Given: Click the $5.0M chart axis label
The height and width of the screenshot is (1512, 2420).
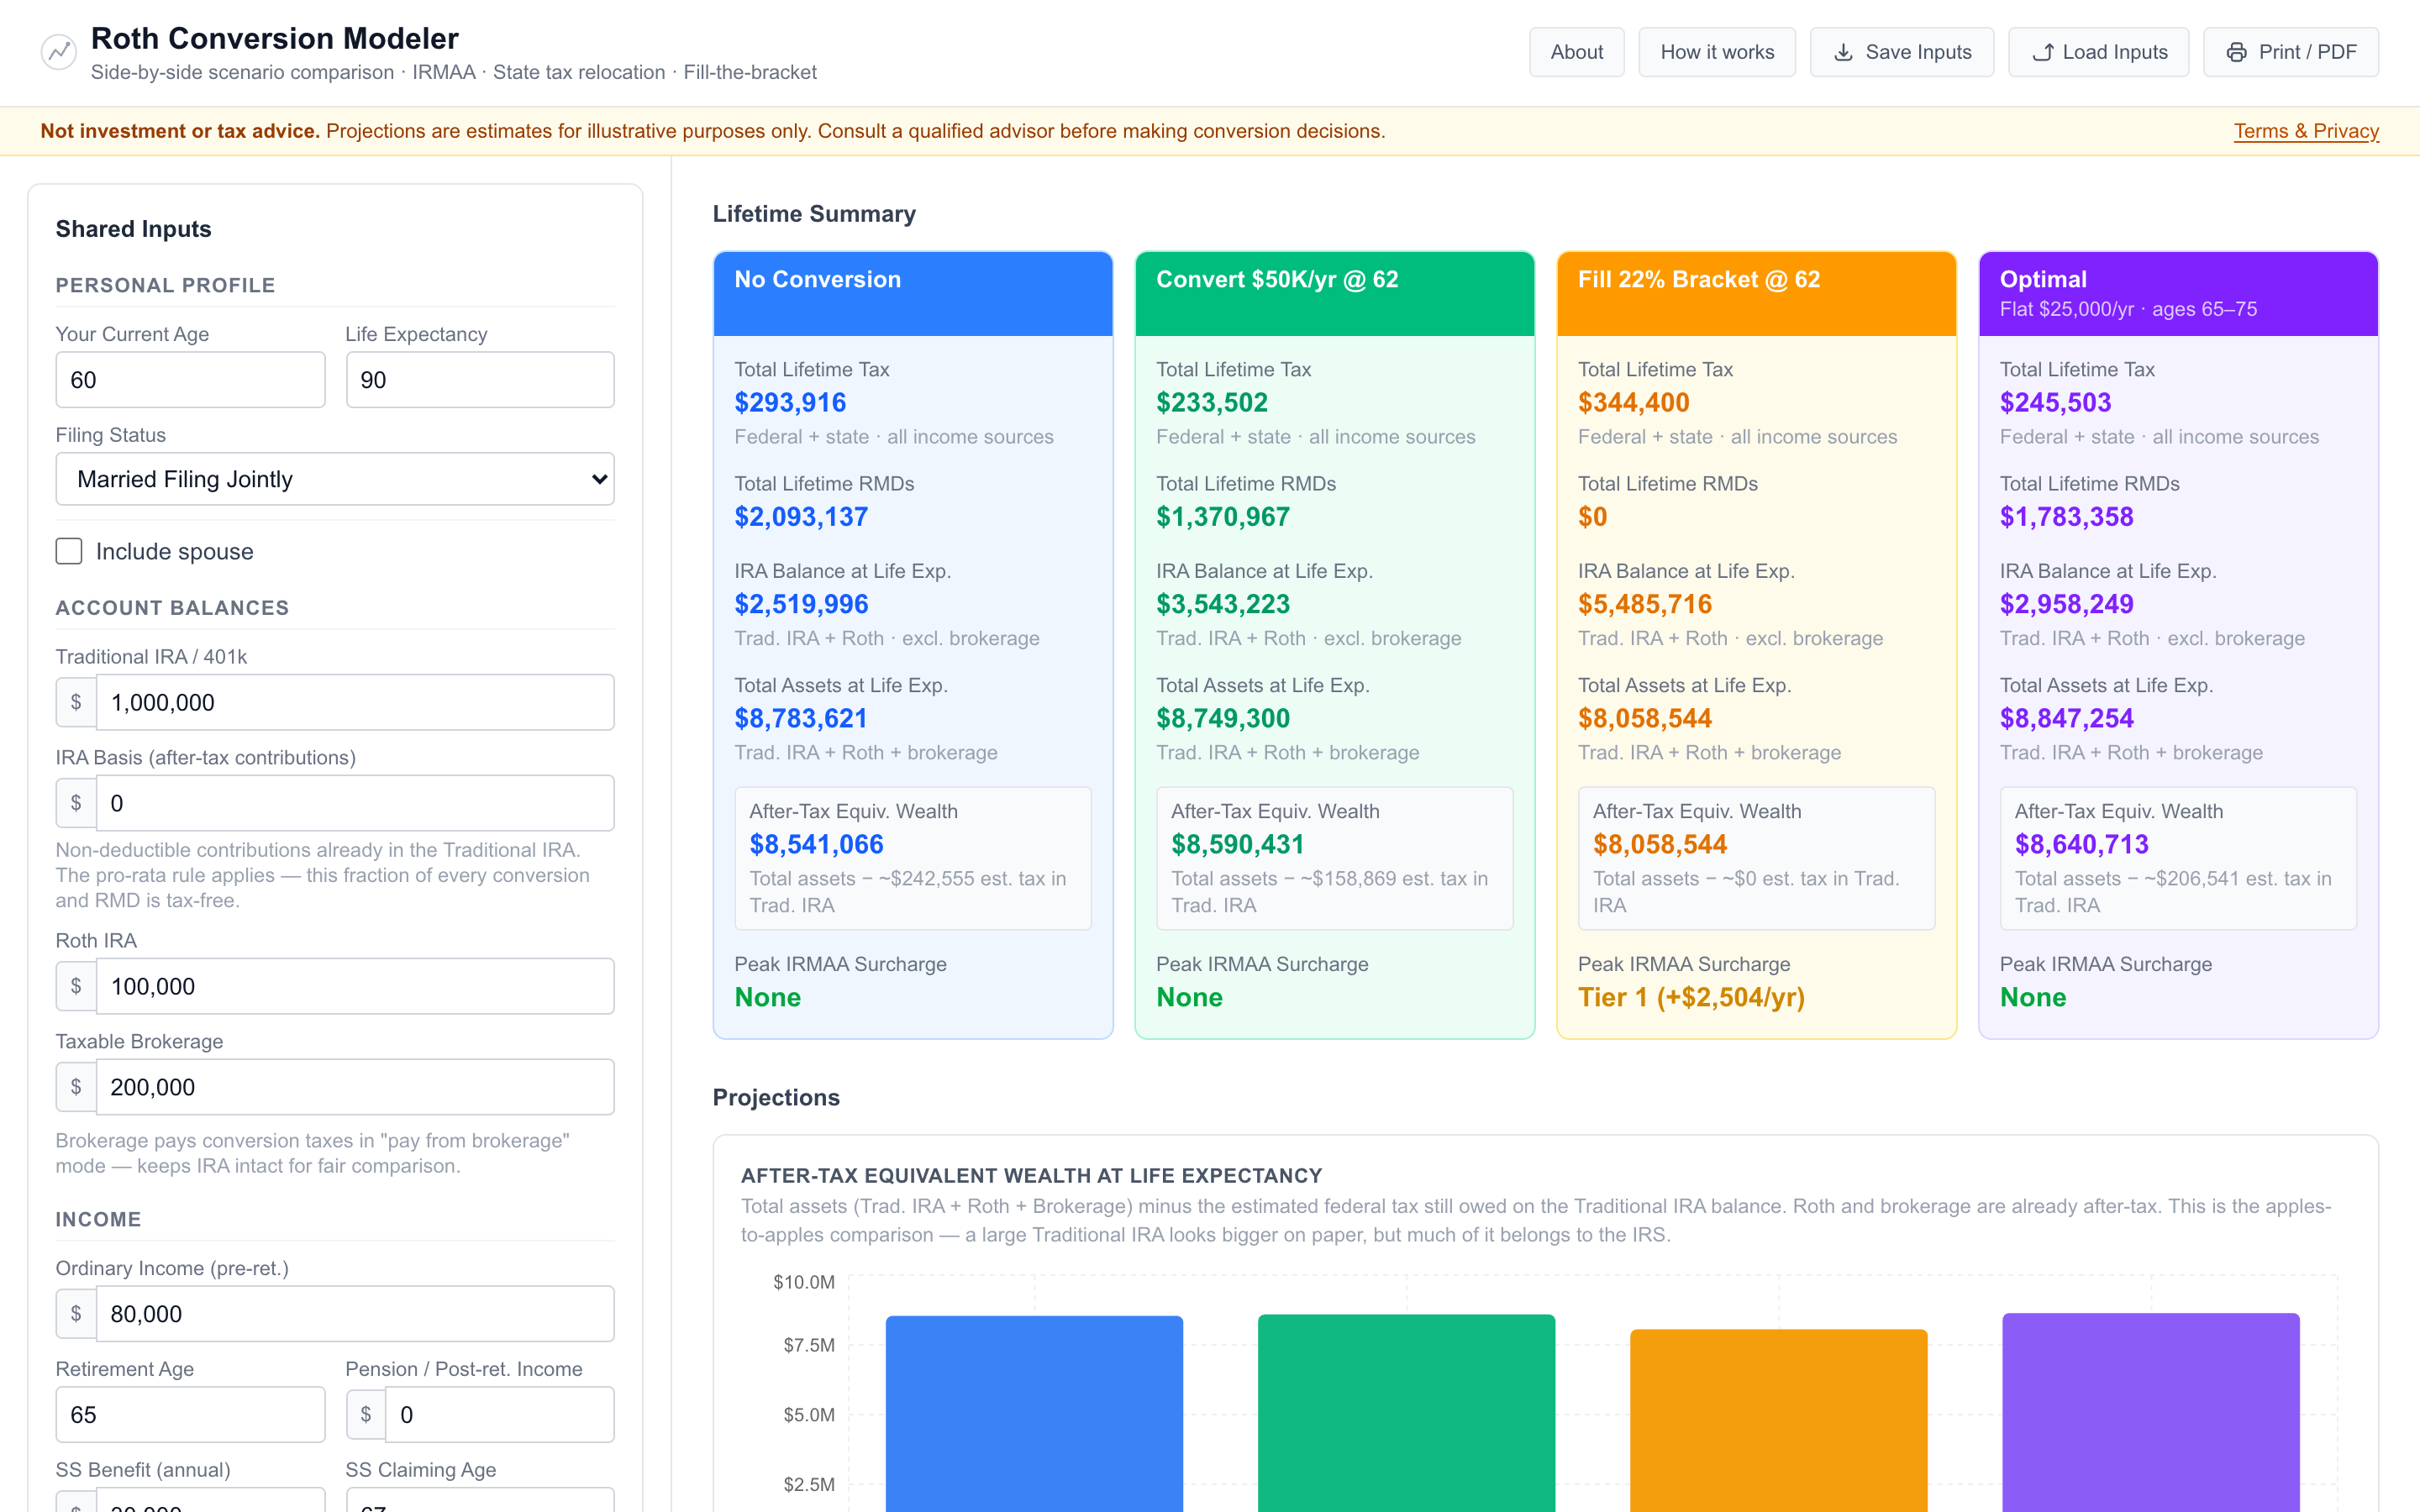Looking at the screenshot, I should click(x=808, y=1415).
